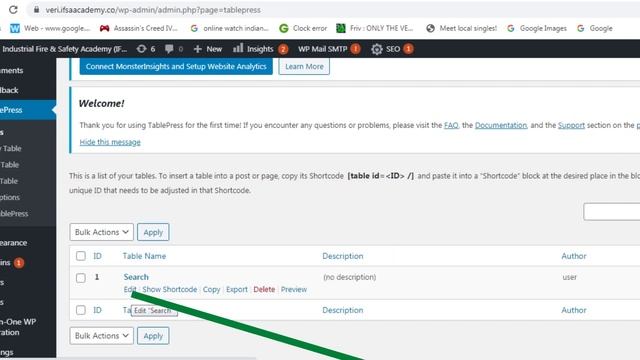Image resolution: width=640 pixels, height=360 pixels.
Task: Click the padlock icon in the address bar
Action: point(36,9)
